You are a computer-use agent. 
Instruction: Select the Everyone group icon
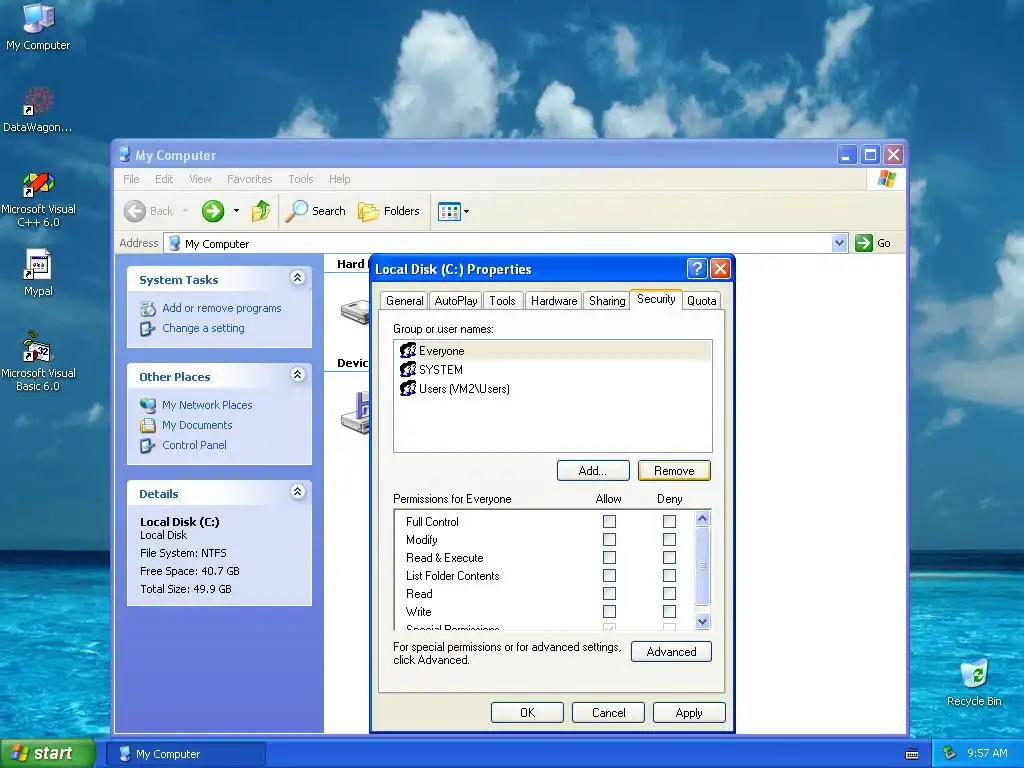click(x=408, y=350)
